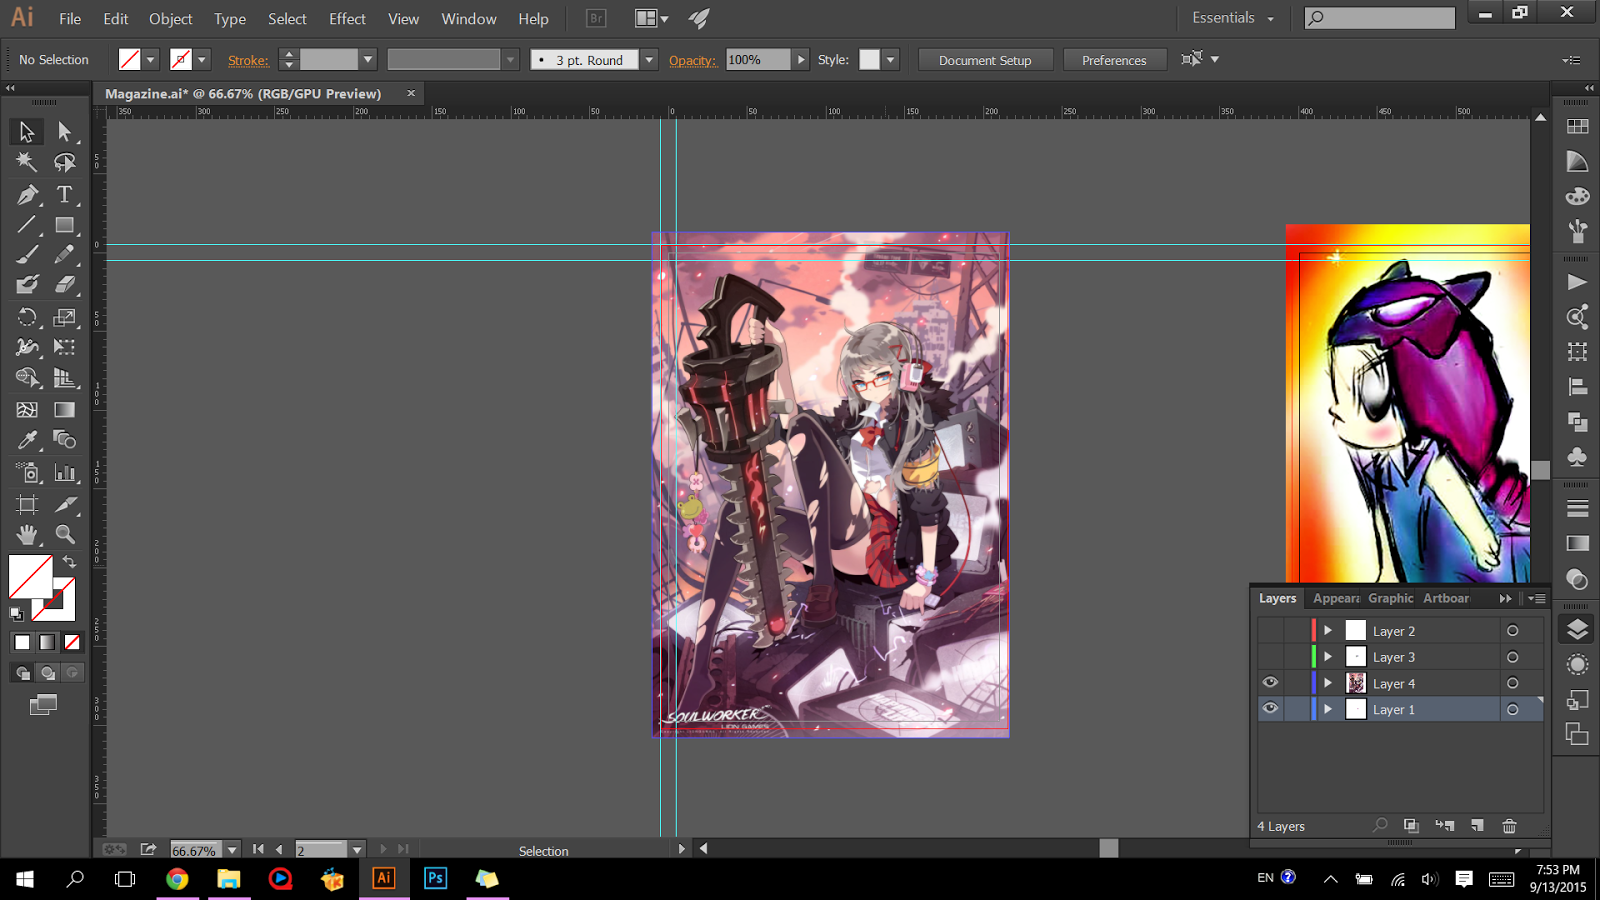Pick the Magic Wand tool
The height and width of the screenshot is (900, 1600).
27,162
